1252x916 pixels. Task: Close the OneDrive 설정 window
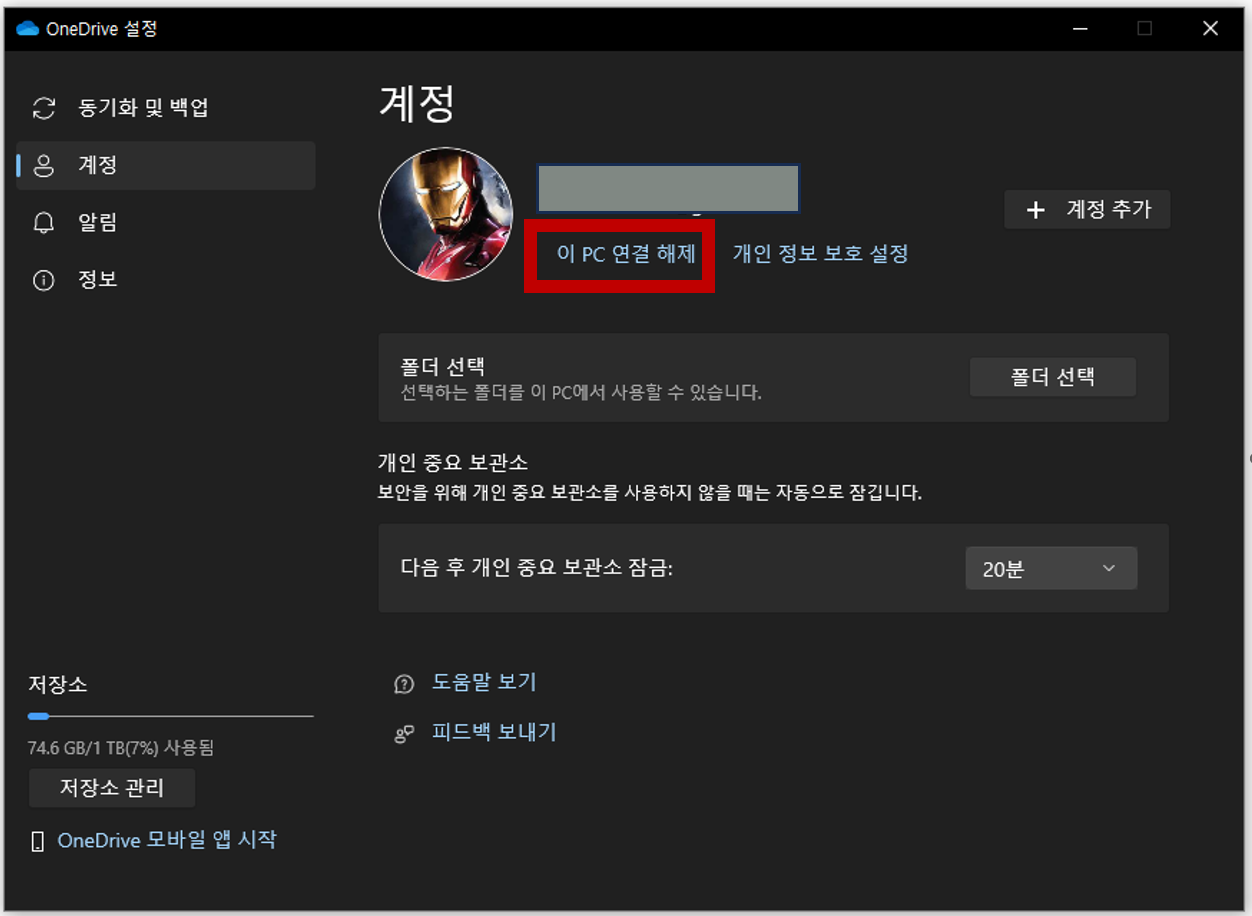1210,29
